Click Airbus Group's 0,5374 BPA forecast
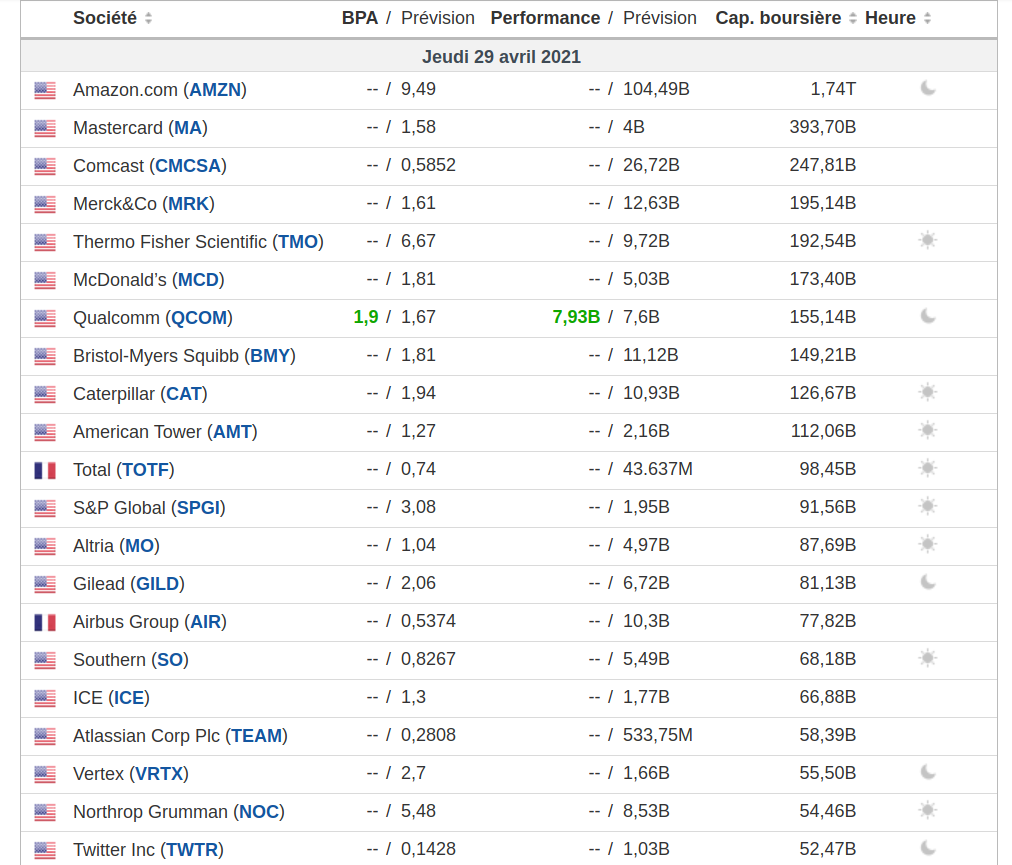This screenshot has width=1012, height=865. [429, 621]
